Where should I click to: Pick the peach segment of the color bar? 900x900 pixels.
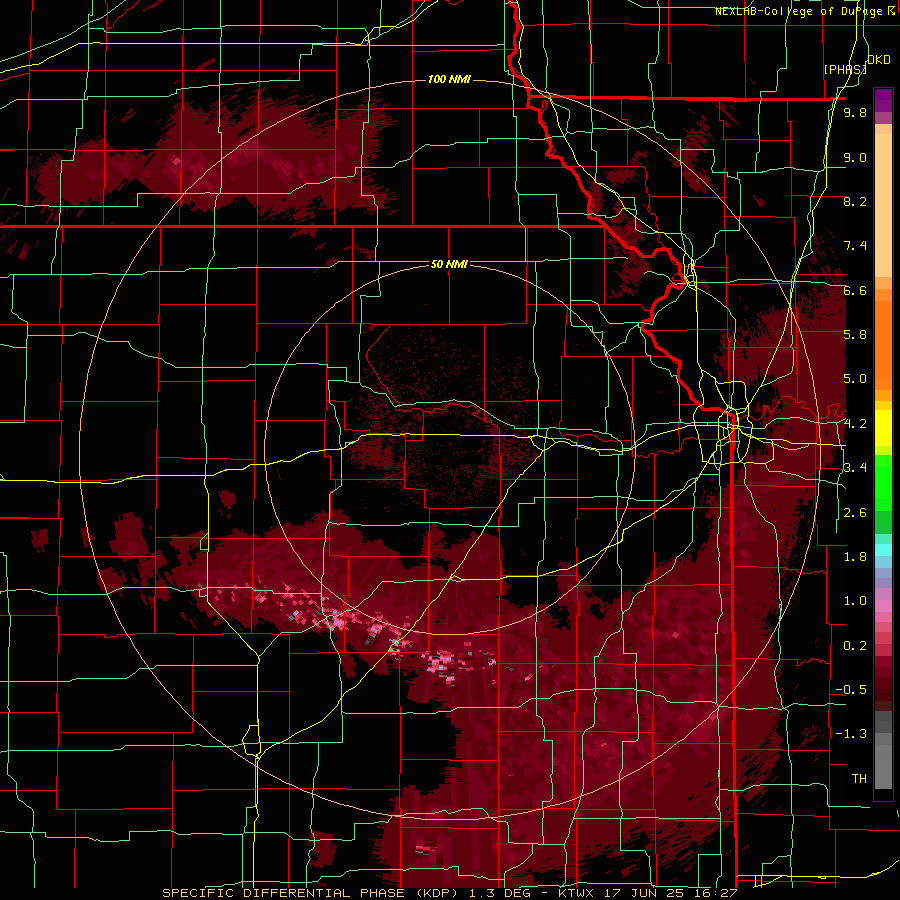coord(883,207)
